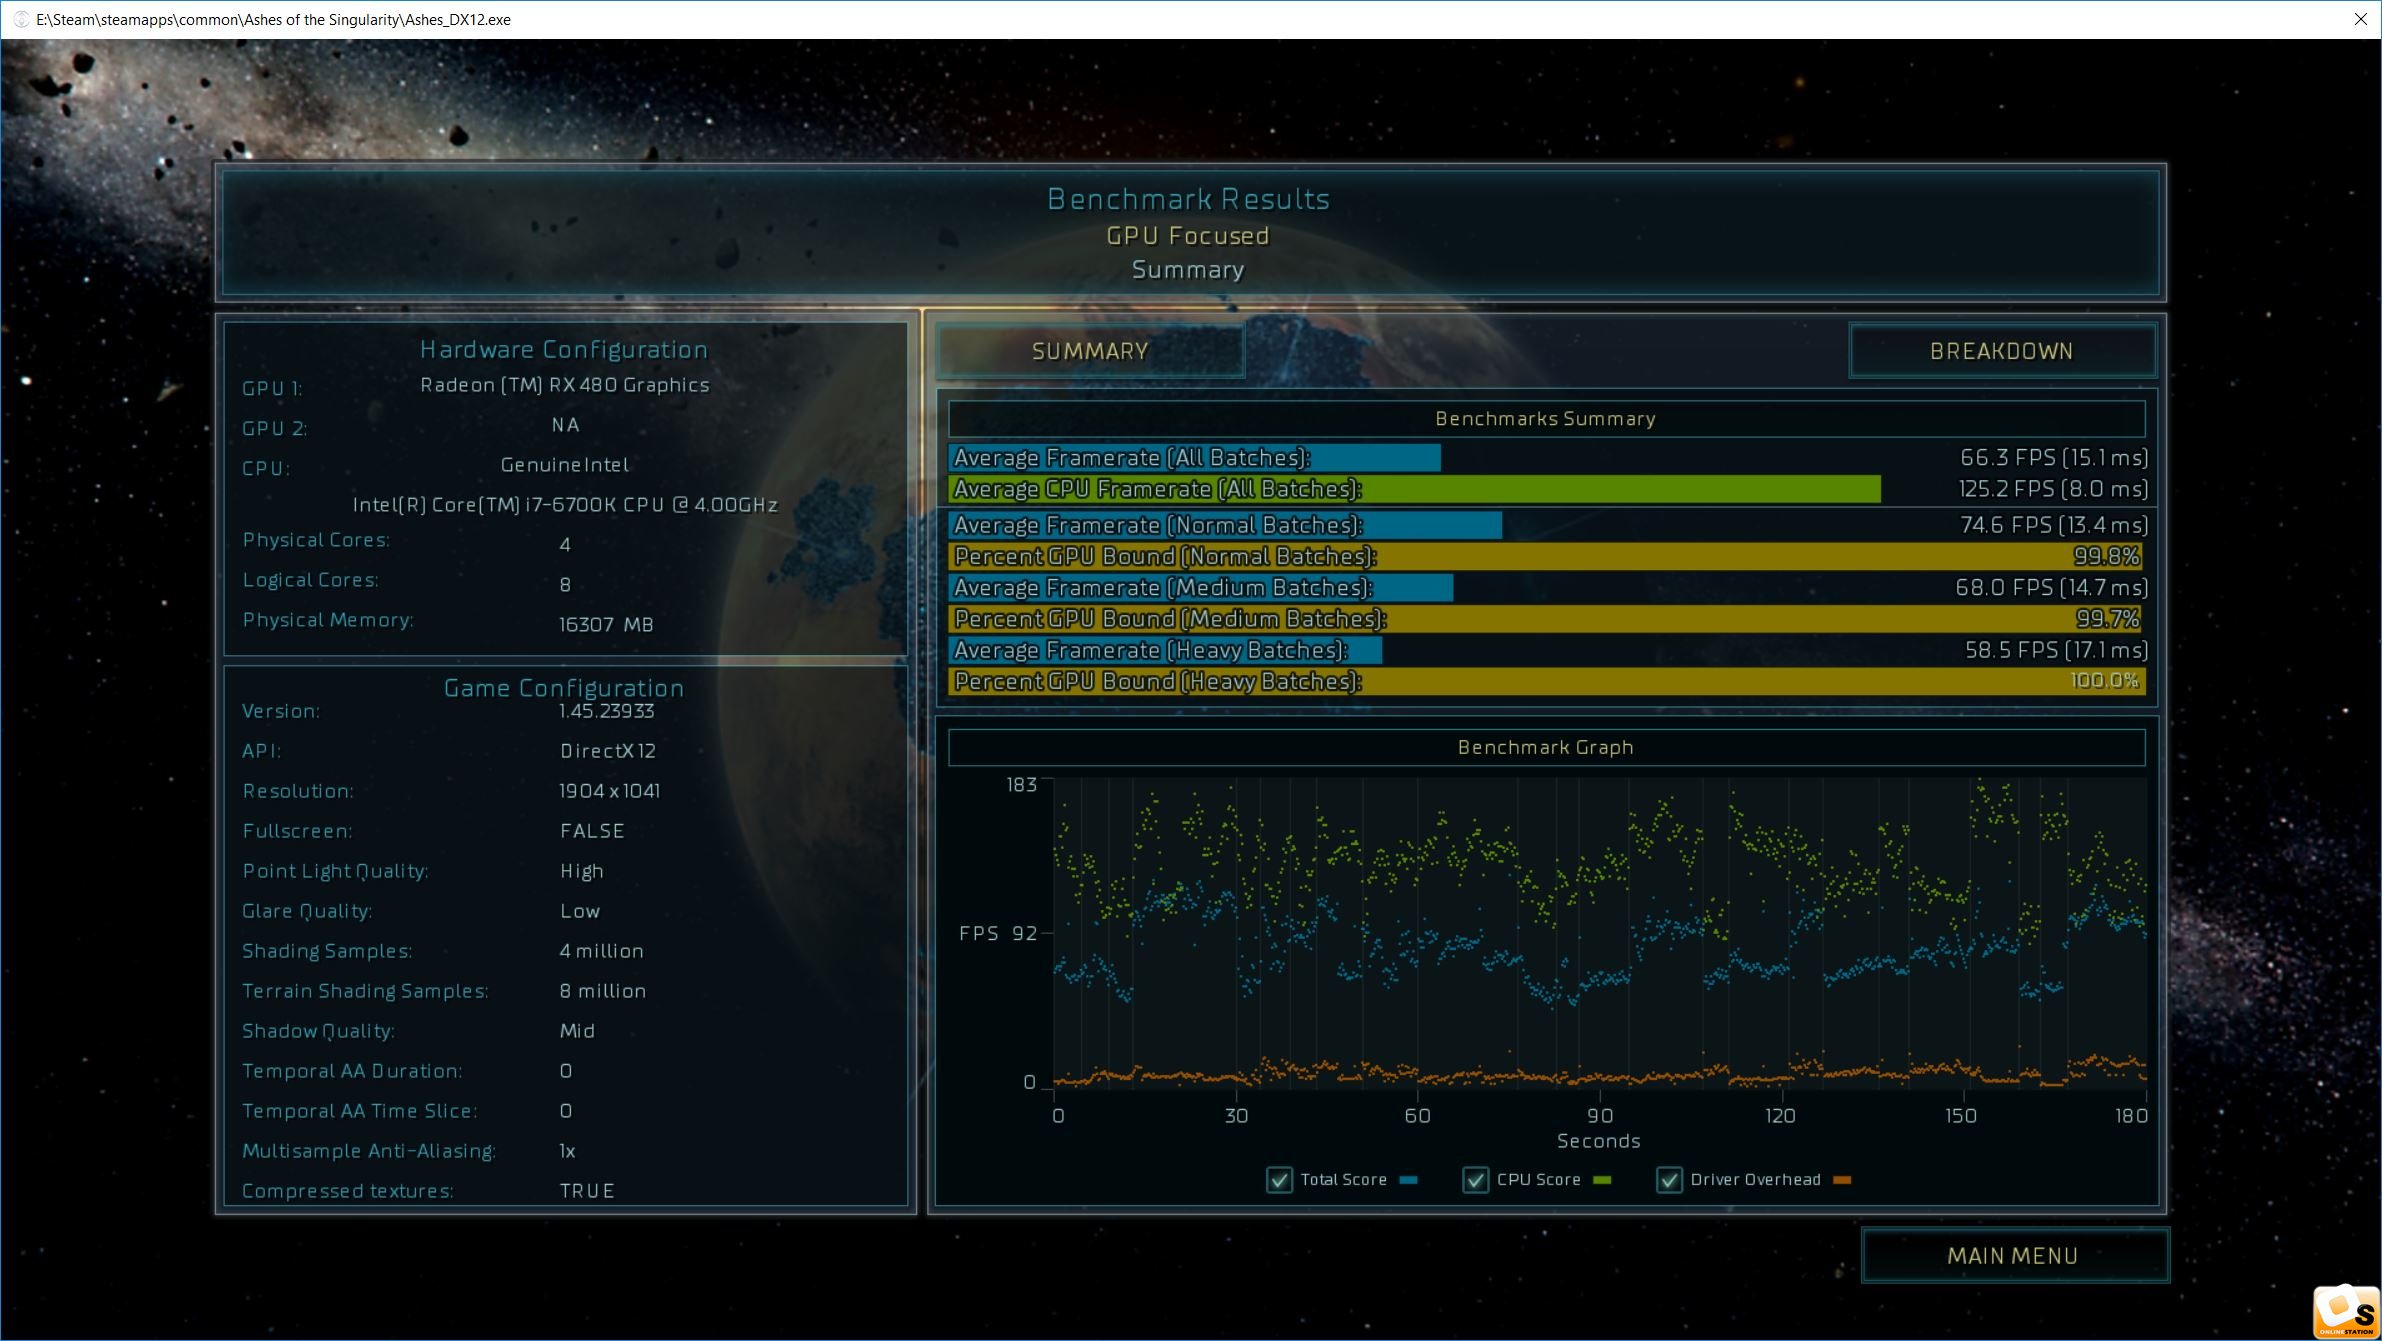Image resolution: width=2382 pixels, height=1341 pixels.
Task: Select Average Framerate (Normal Batches) bar
Action: [x=1225, y=525]
